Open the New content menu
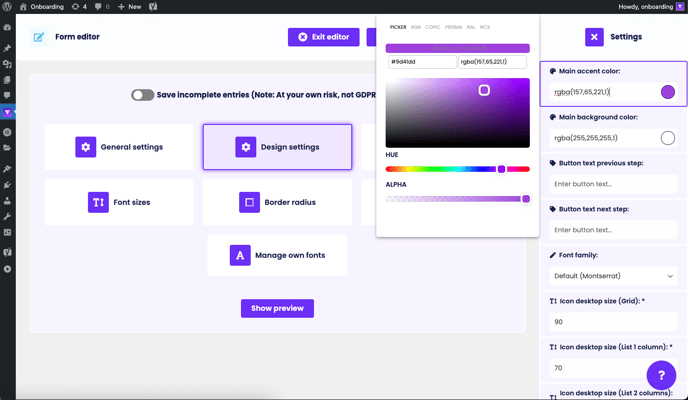This screenshot has height=400, width=688. click(x=129, y=7)
